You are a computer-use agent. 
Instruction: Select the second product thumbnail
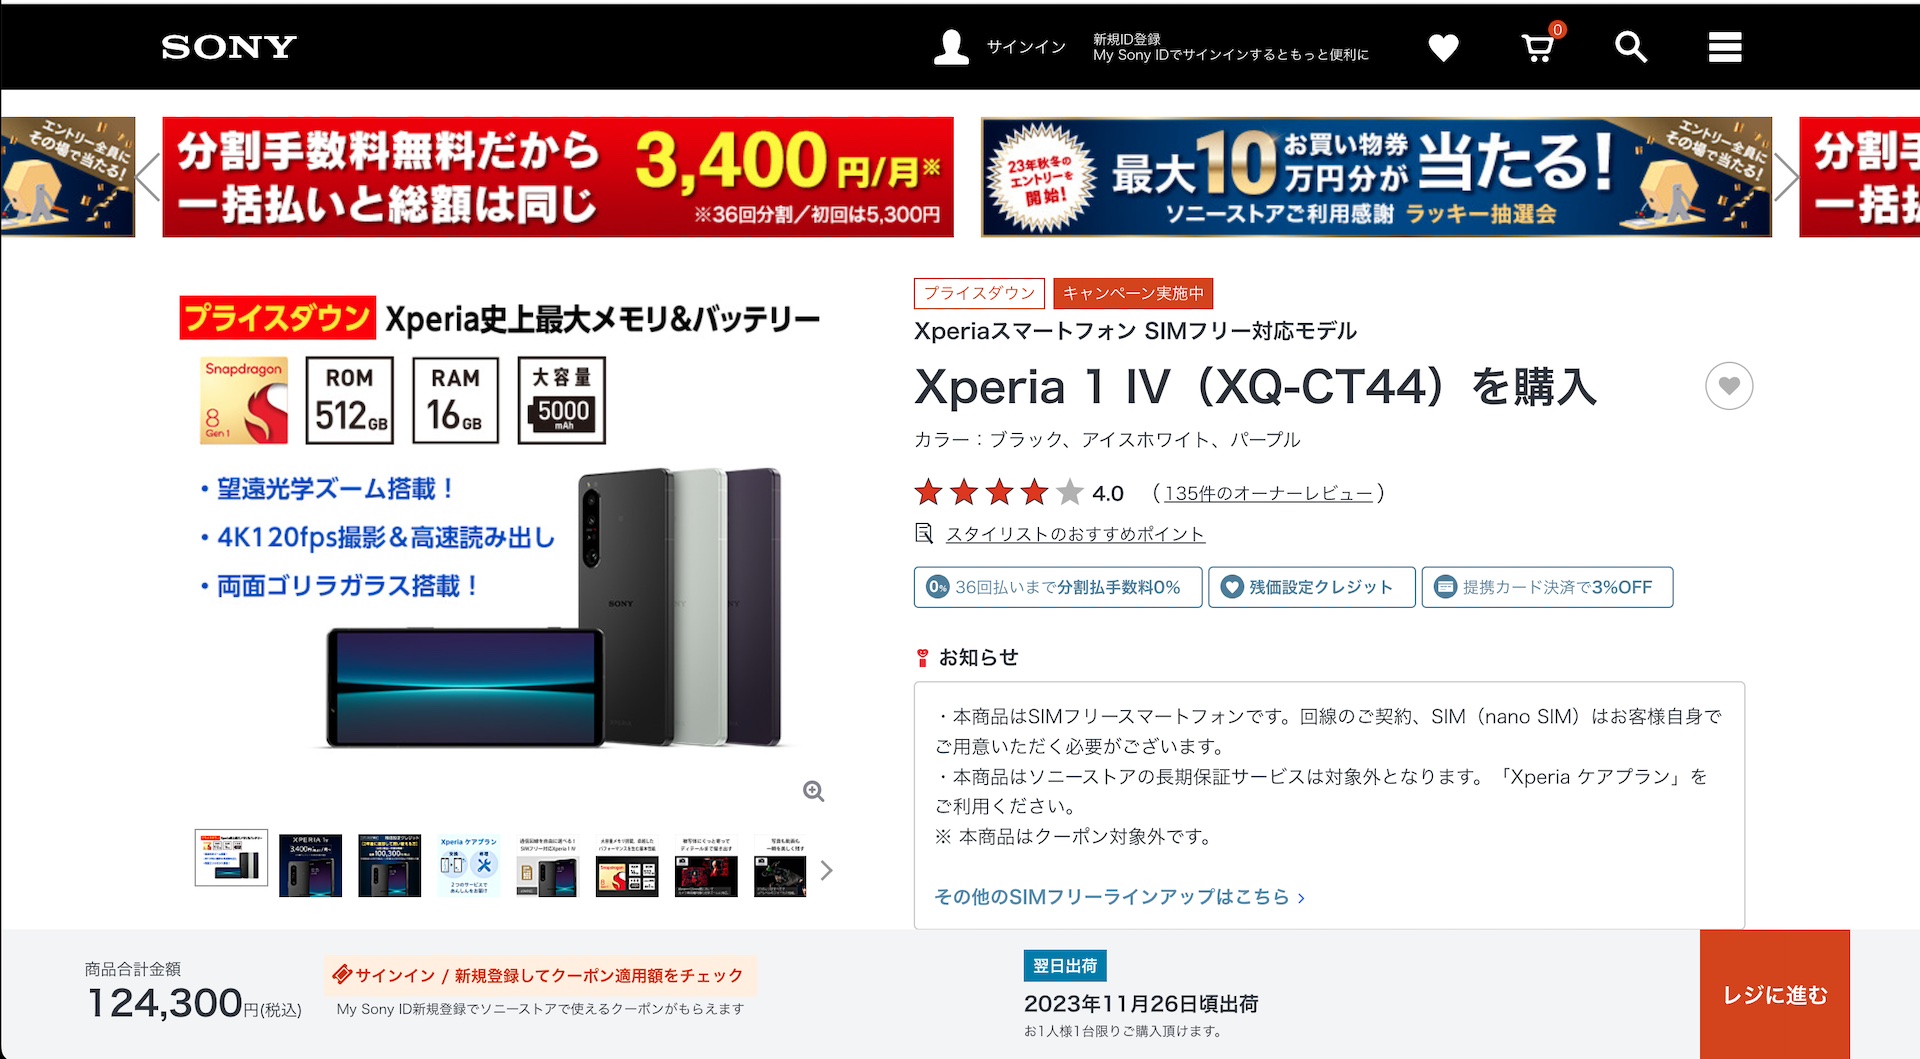310,865
